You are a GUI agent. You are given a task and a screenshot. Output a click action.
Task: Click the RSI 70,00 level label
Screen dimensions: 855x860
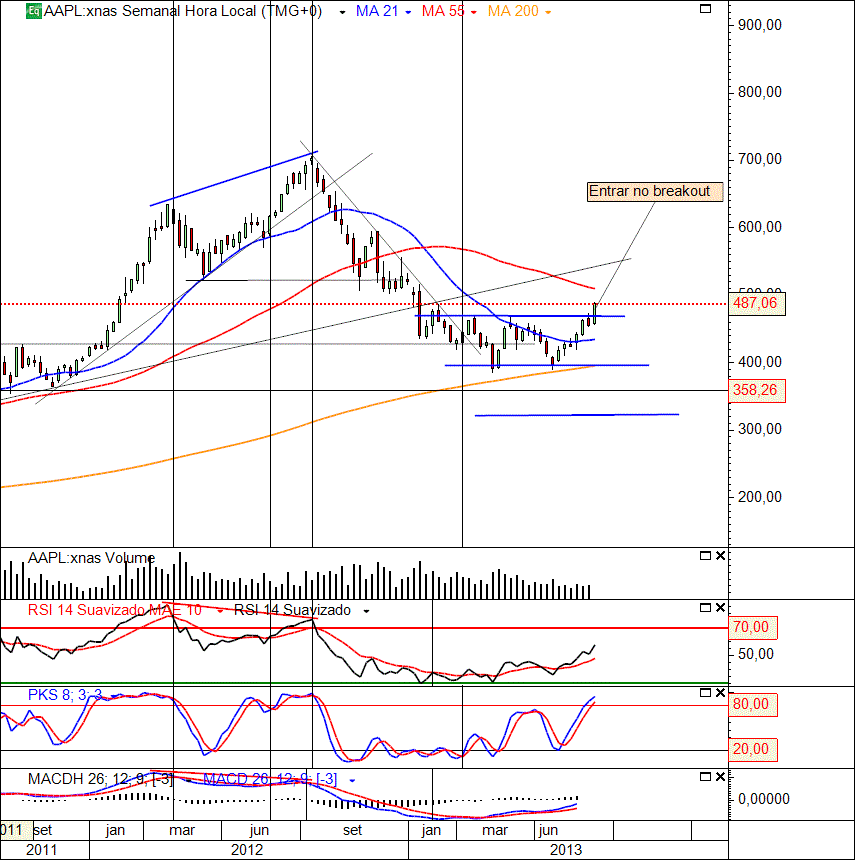(x=752, y=627)
